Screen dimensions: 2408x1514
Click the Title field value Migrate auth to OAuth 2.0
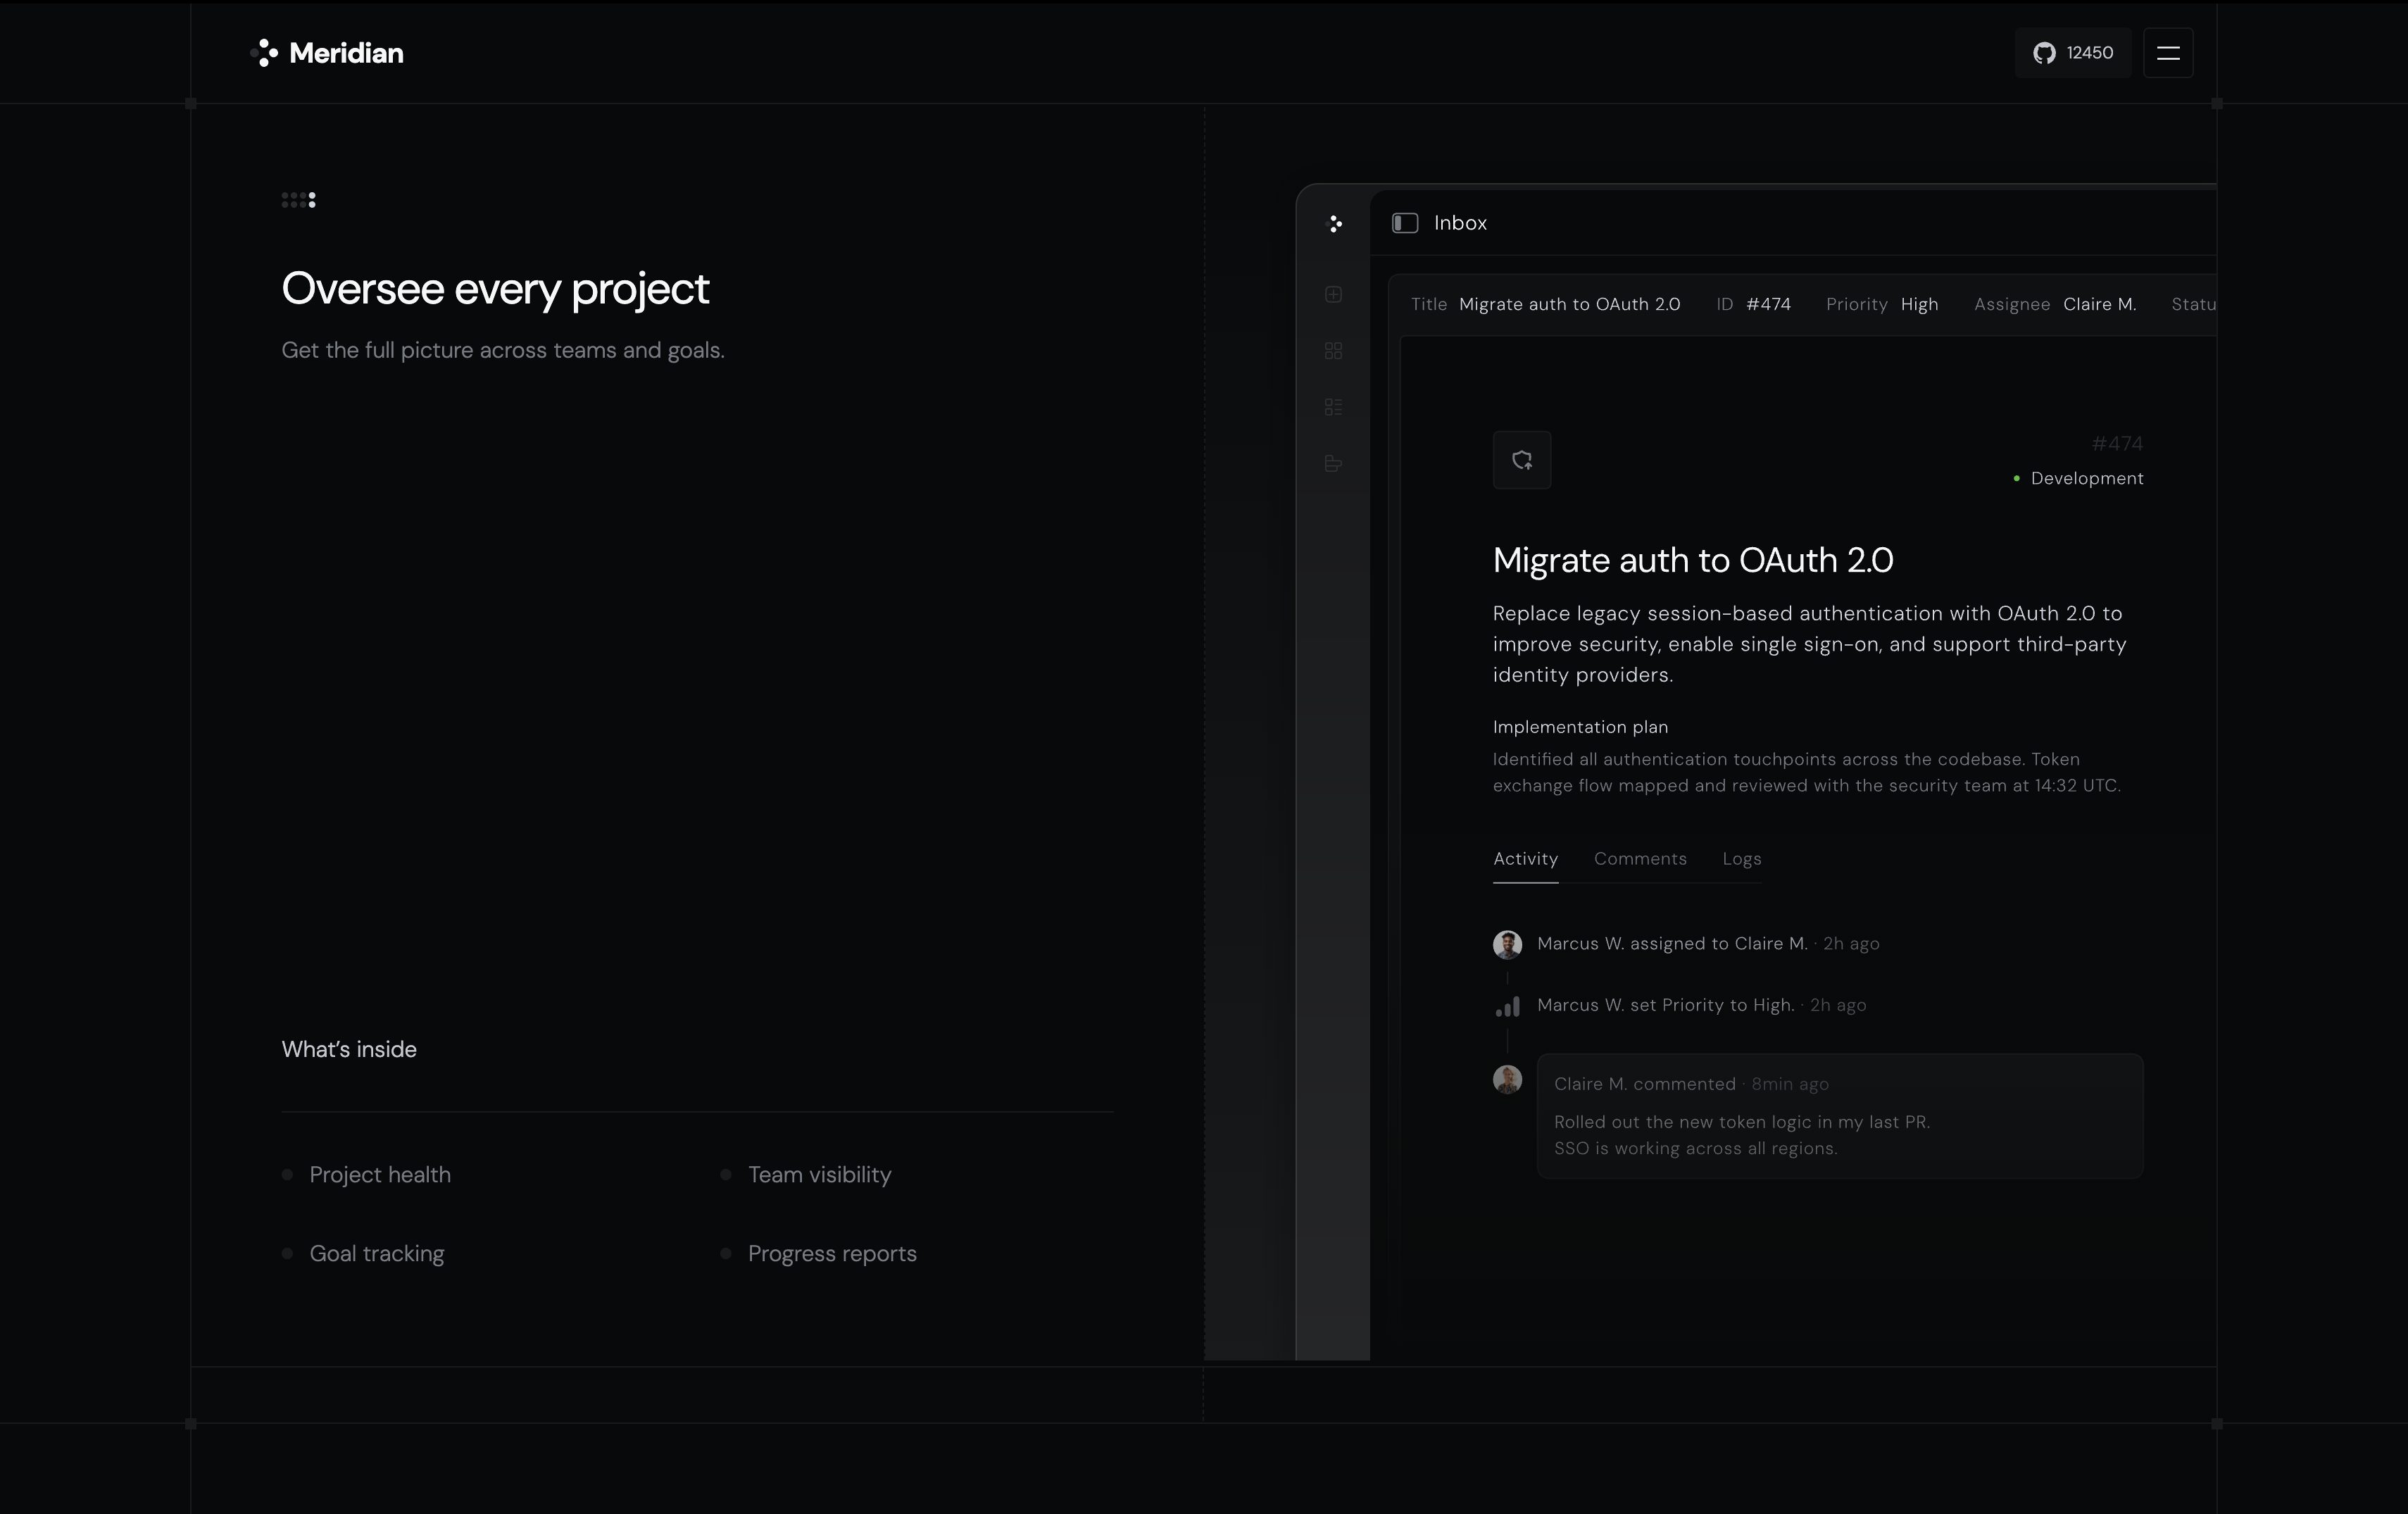tap(1569, 304)
